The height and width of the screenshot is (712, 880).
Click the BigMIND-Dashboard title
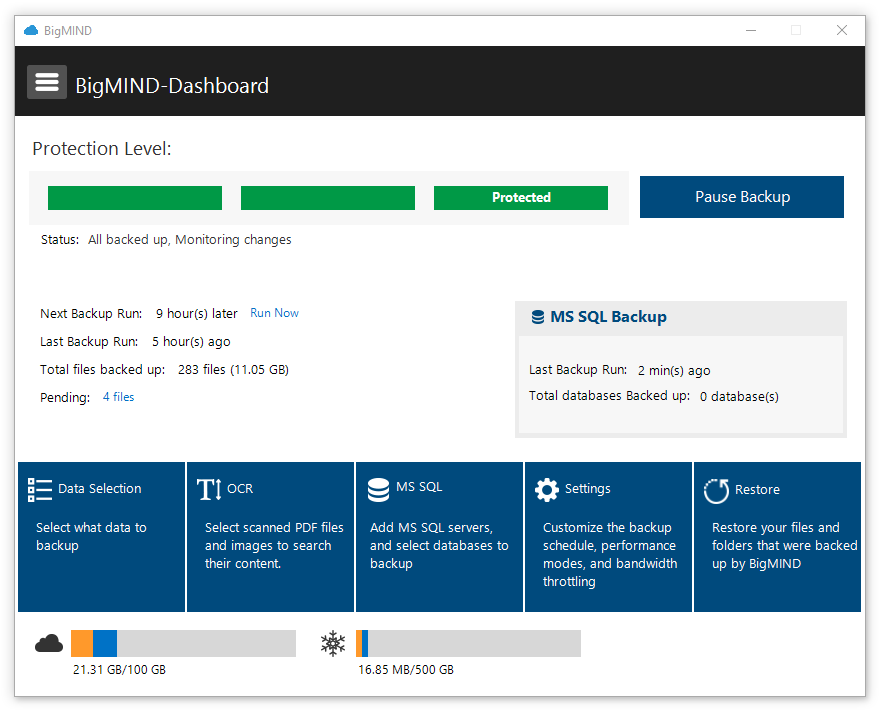[x=172, y=86]
